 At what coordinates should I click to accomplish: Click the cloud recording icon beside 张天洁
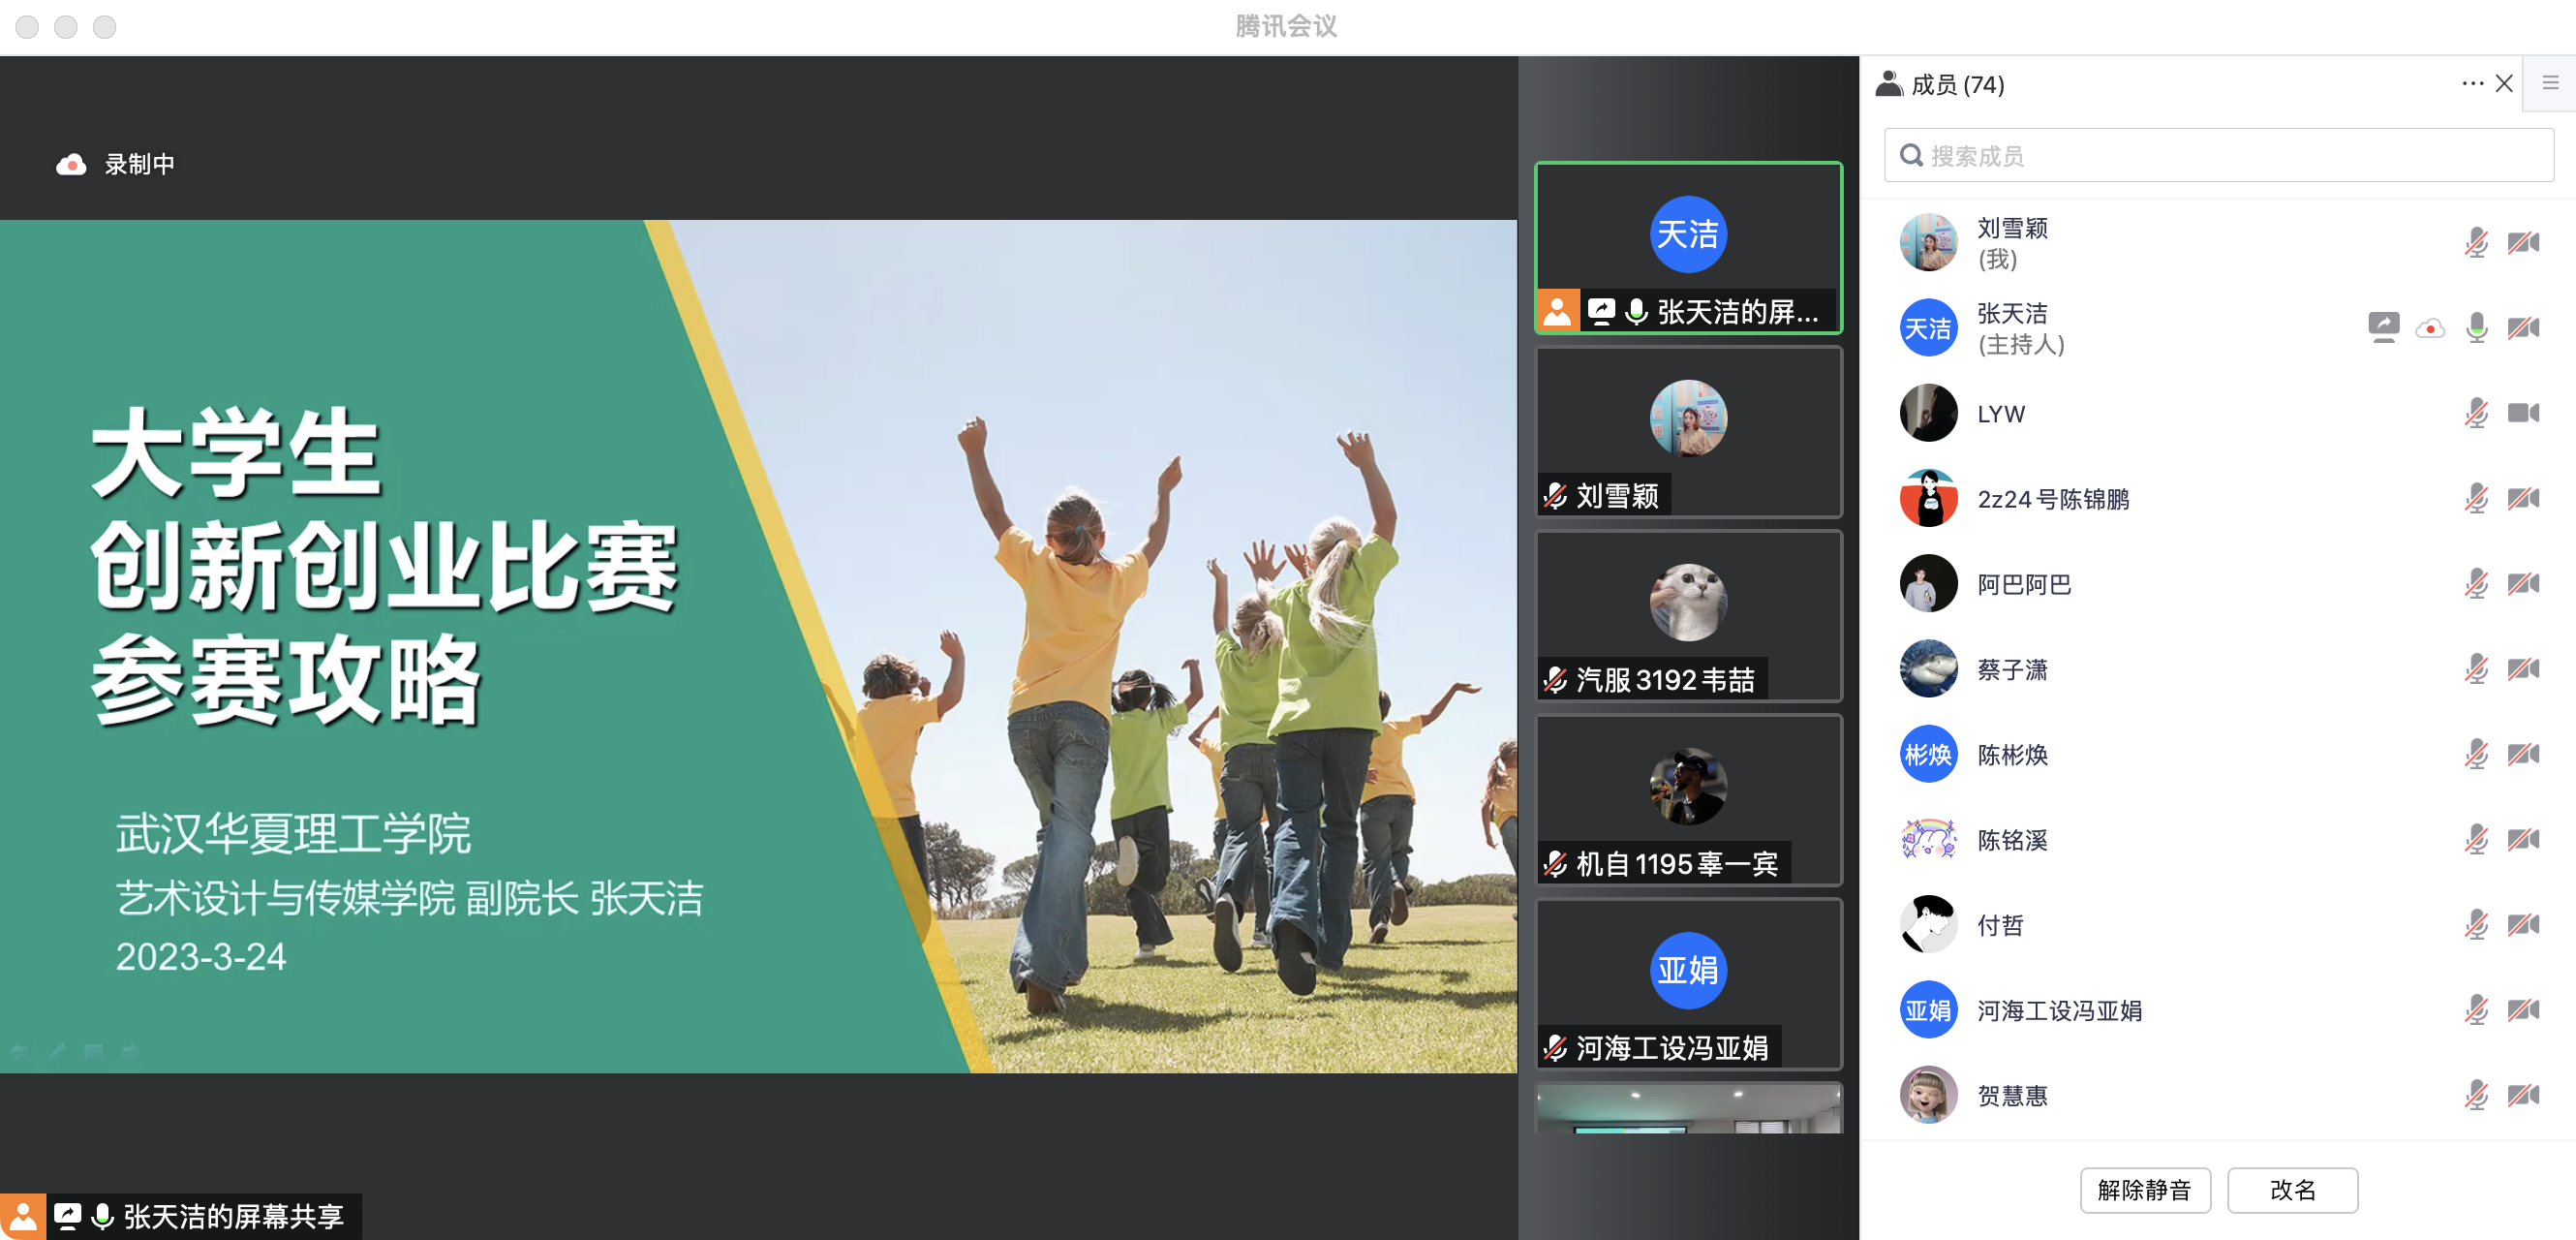pos(2430,328)
